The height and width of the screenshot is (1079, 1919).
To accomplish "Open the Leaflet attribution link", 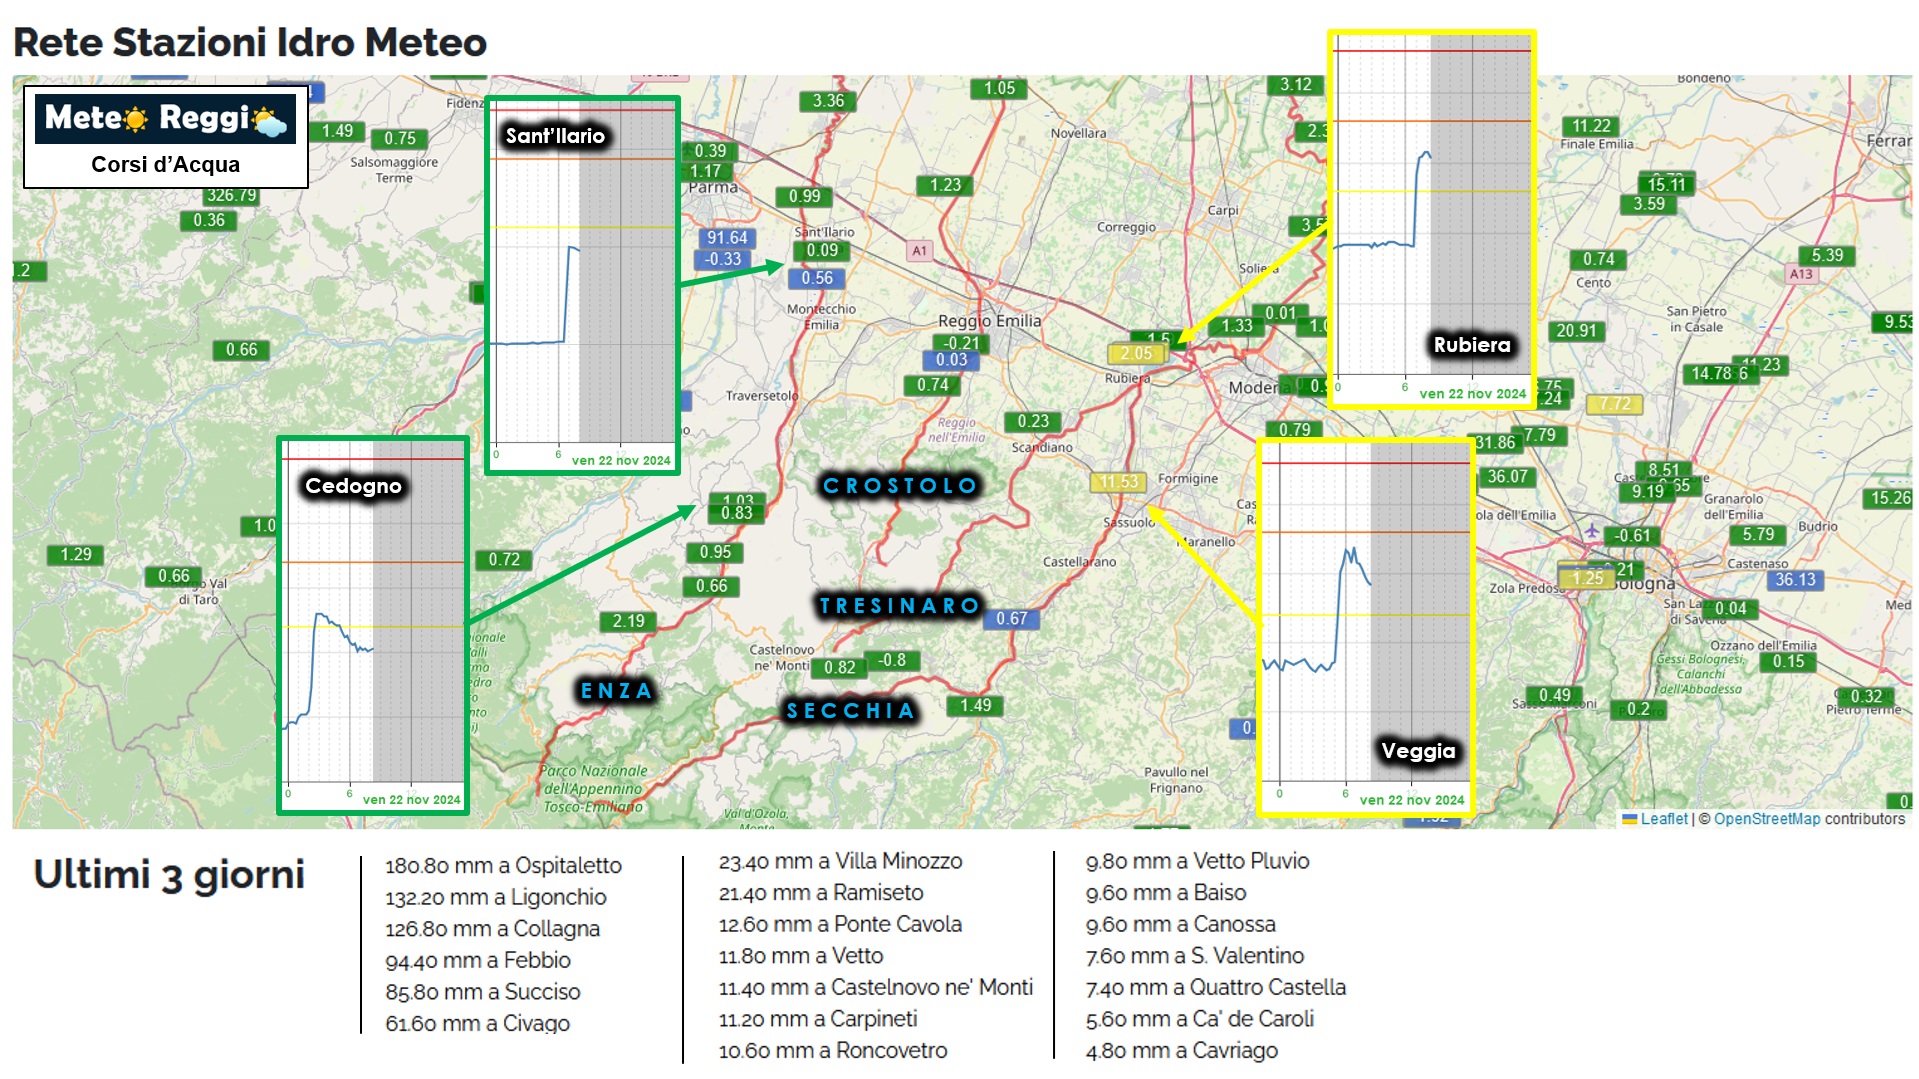I will click(1663, 819).
